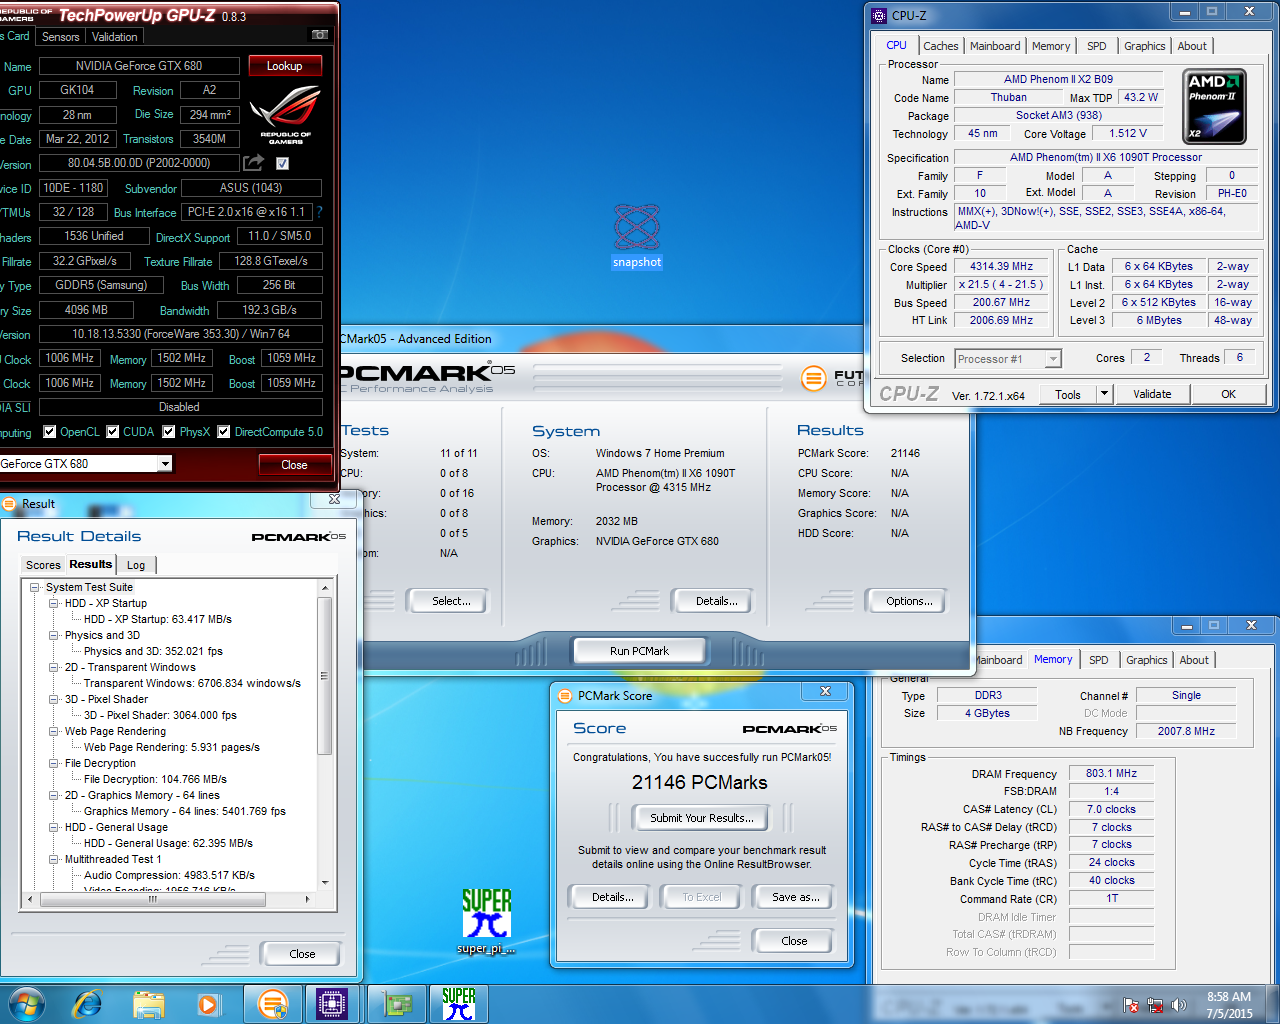Open the Windows Start menu
This screenshot has width=1280, height=1024.
coord(26,1003)
